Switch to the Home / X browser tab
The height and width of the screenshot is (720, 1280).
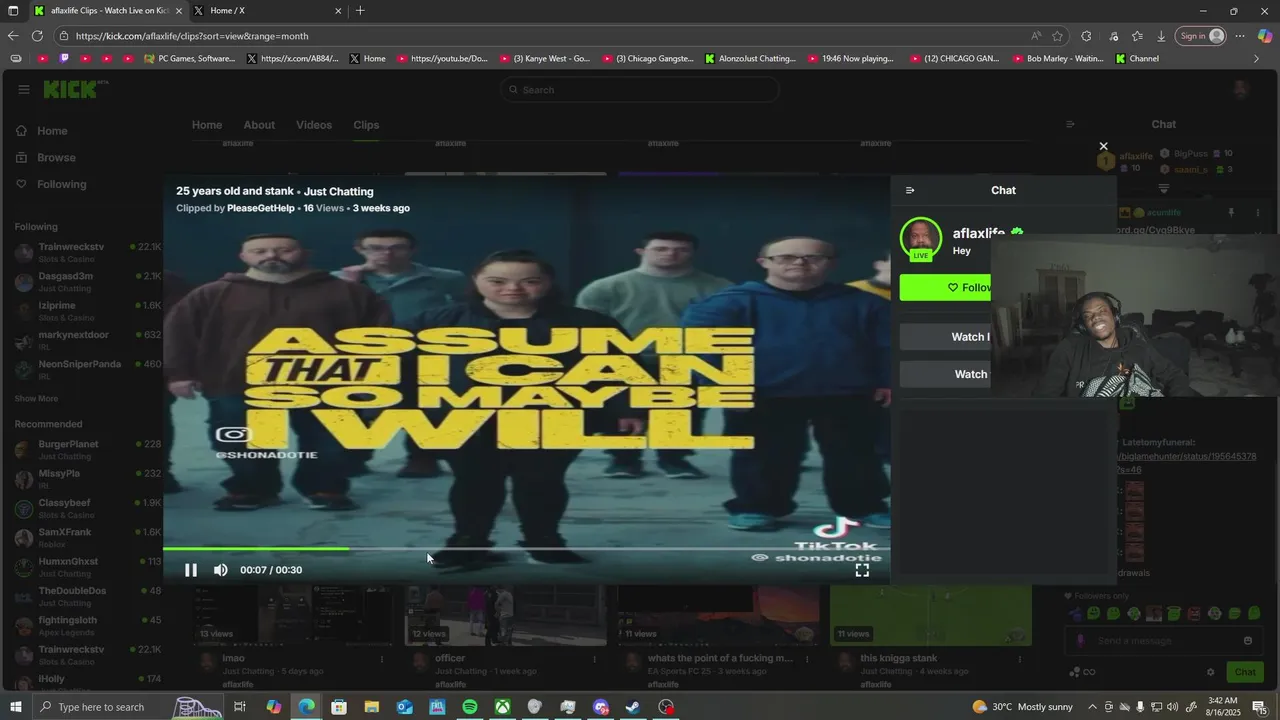(267, 11)
